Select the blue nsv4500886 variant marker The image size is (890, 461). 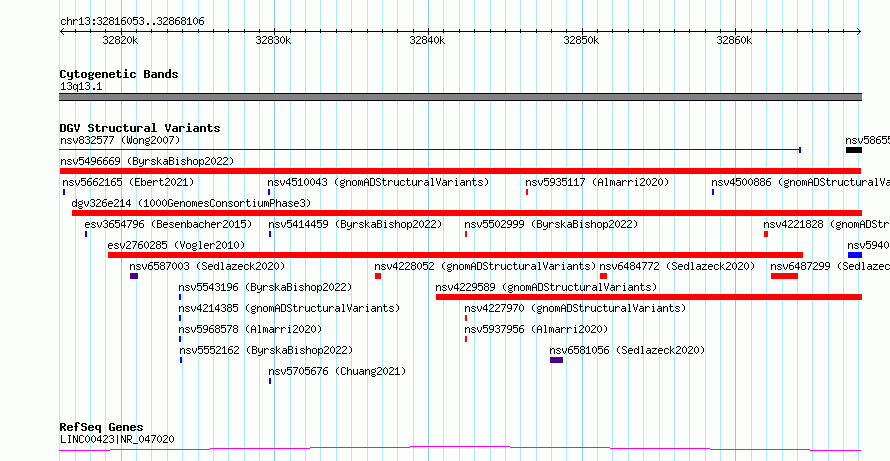pyautogui.click(x=713, y=192)
